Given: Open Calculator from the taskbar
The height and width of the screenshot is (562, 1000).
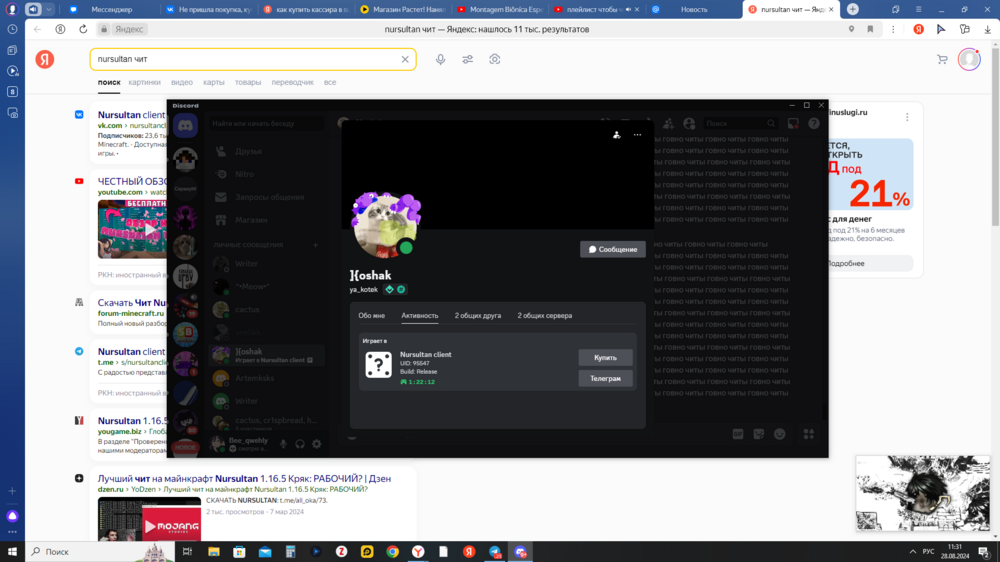Looking at the screenshot, I should click(x=290, y=552).
